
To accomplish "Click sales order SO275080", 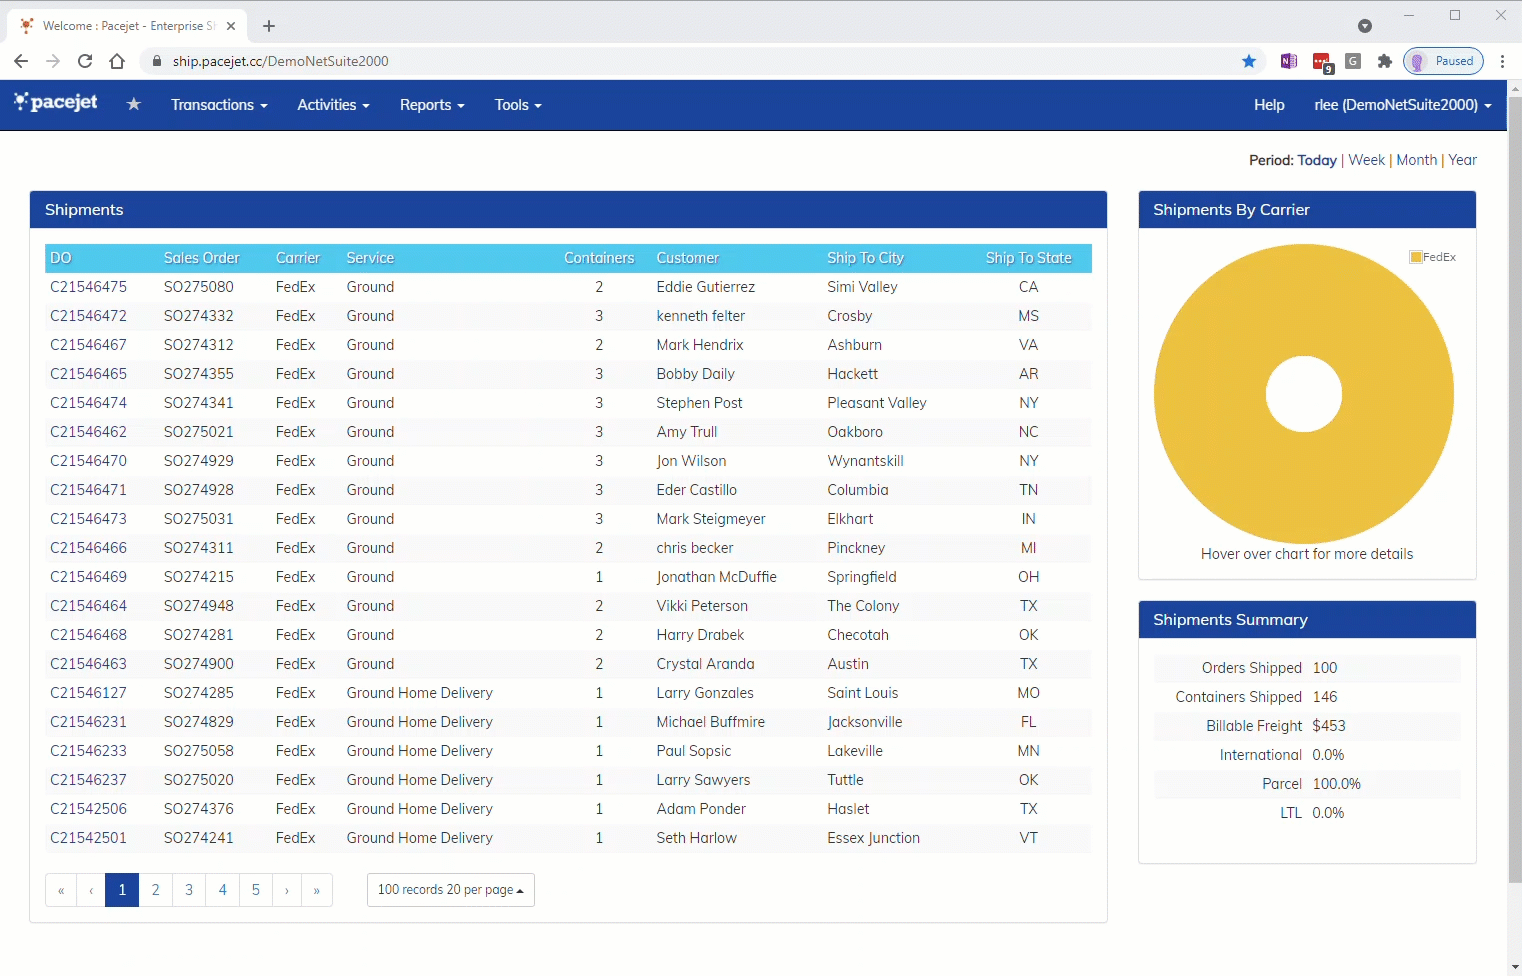I will tap(198, 287).
